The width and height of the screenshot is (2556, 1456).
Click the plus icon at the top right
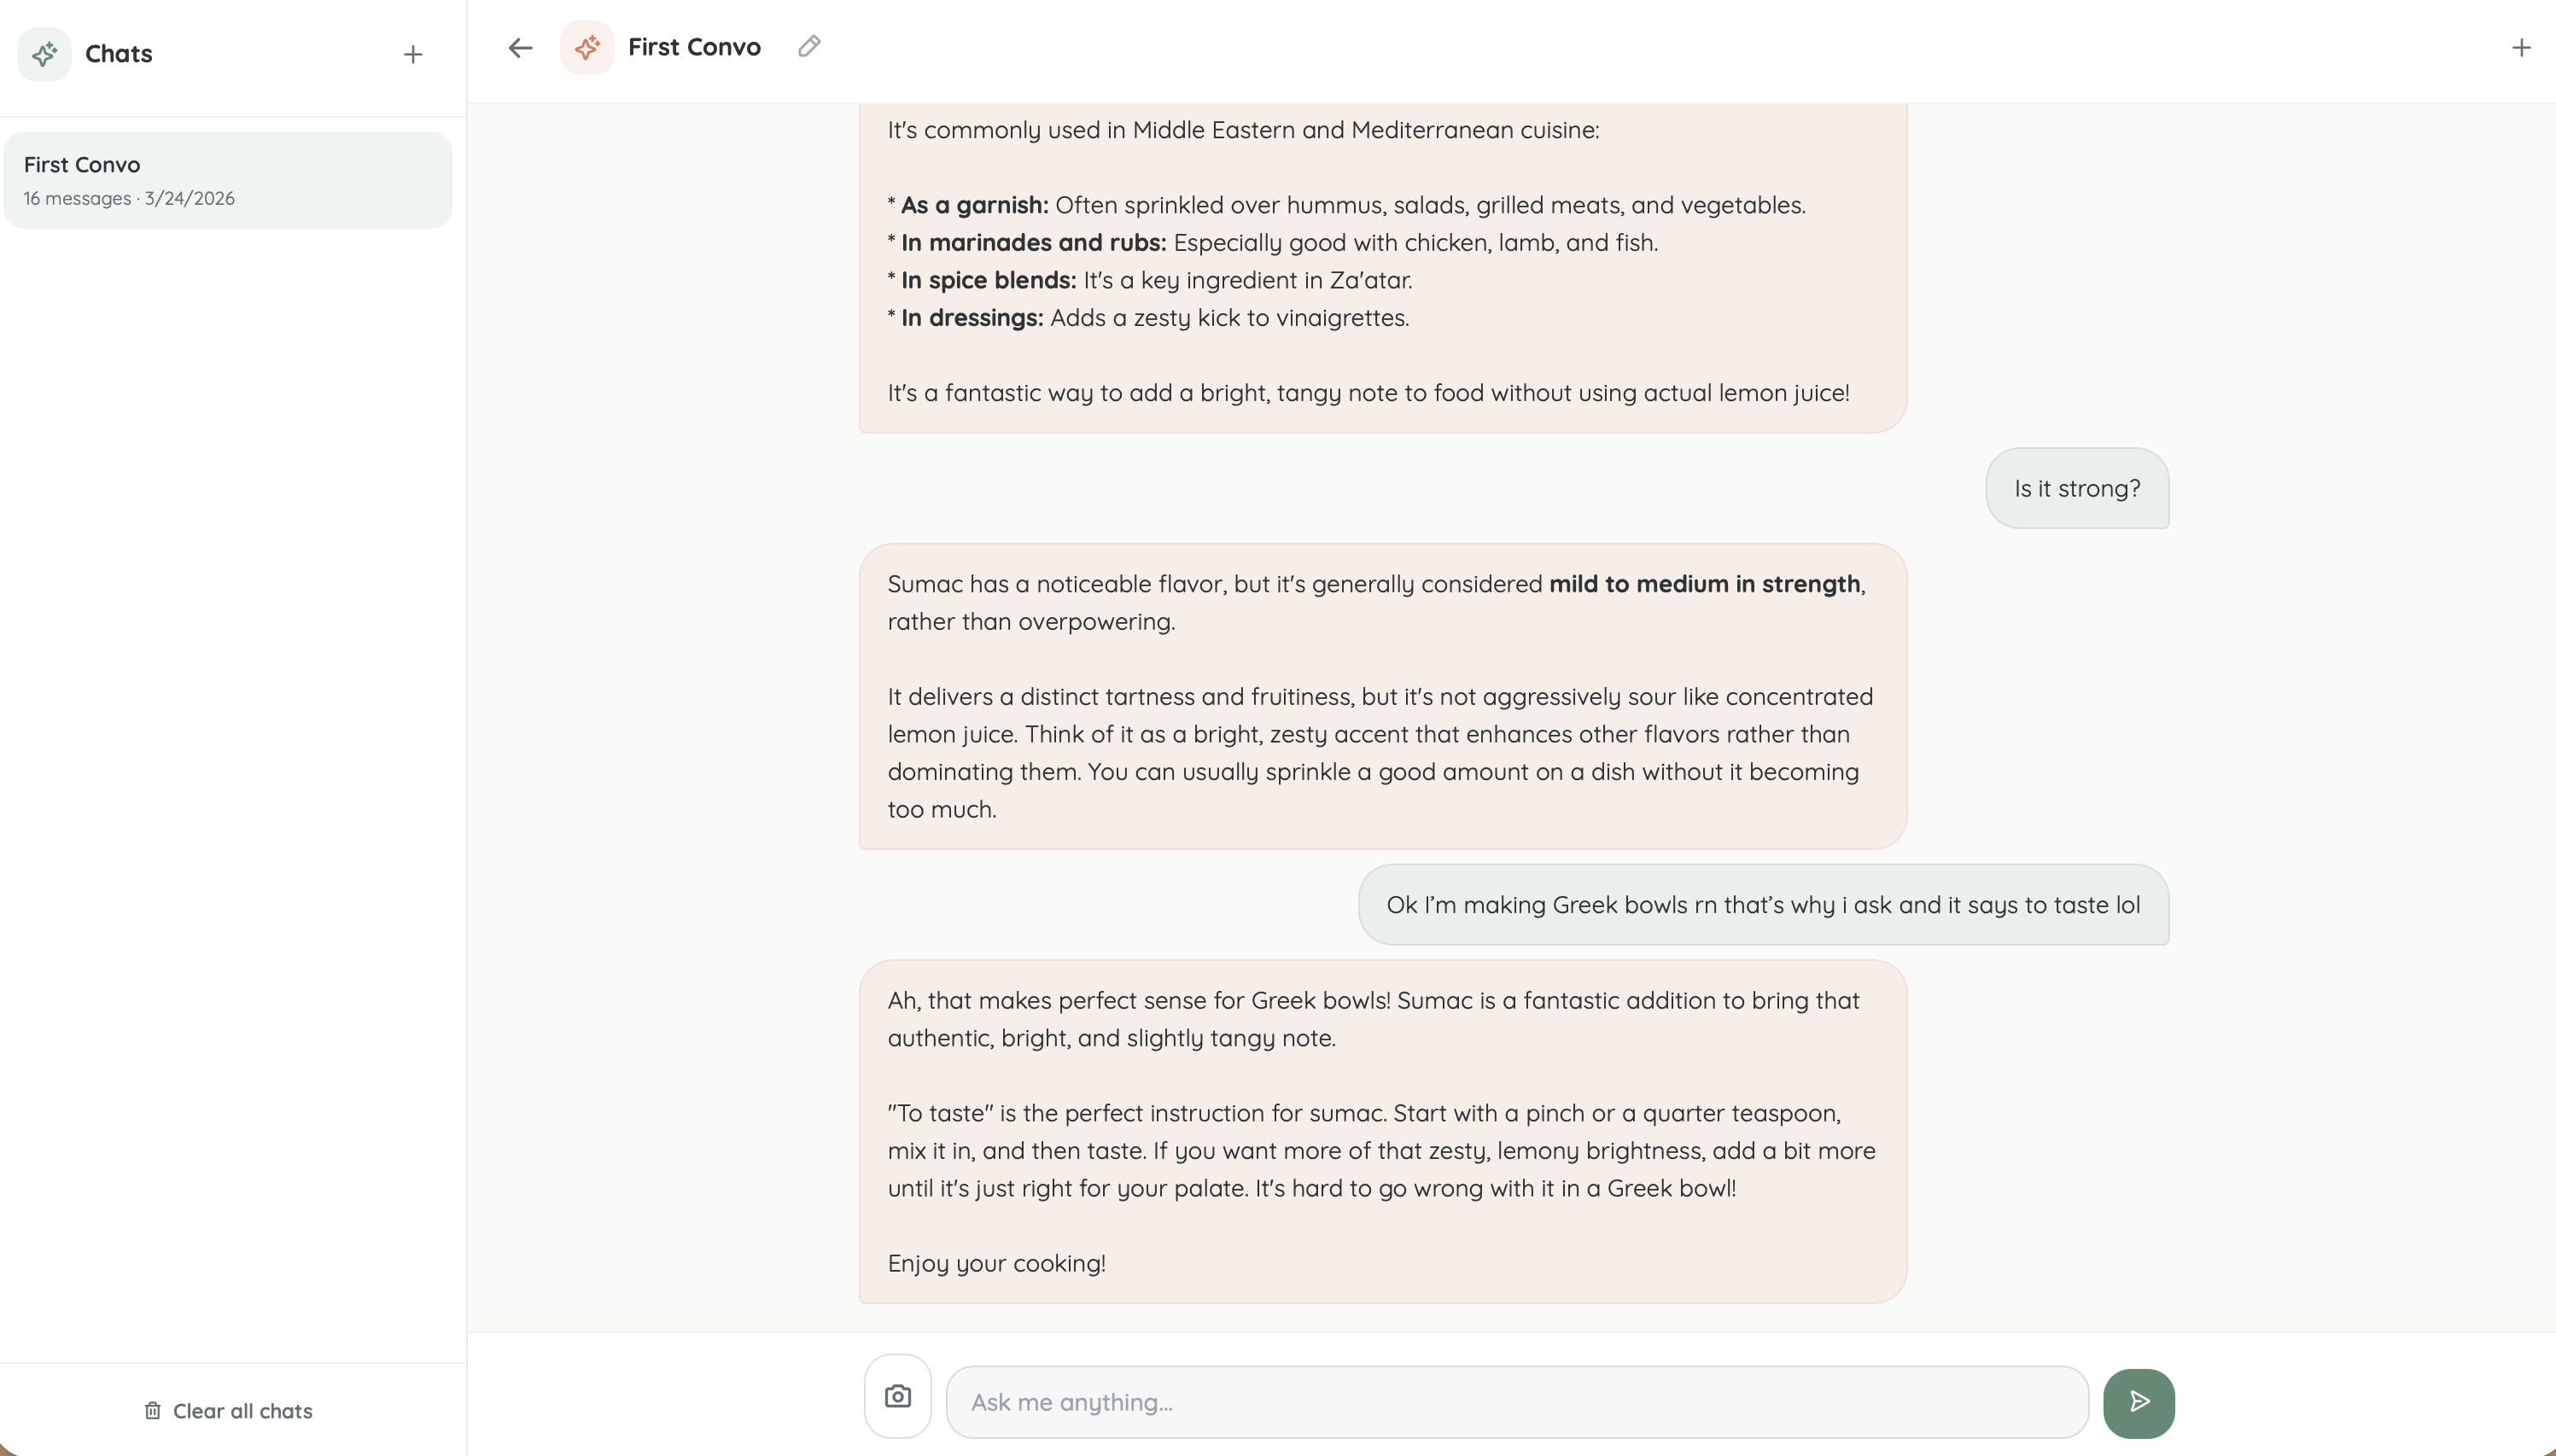2522,47
